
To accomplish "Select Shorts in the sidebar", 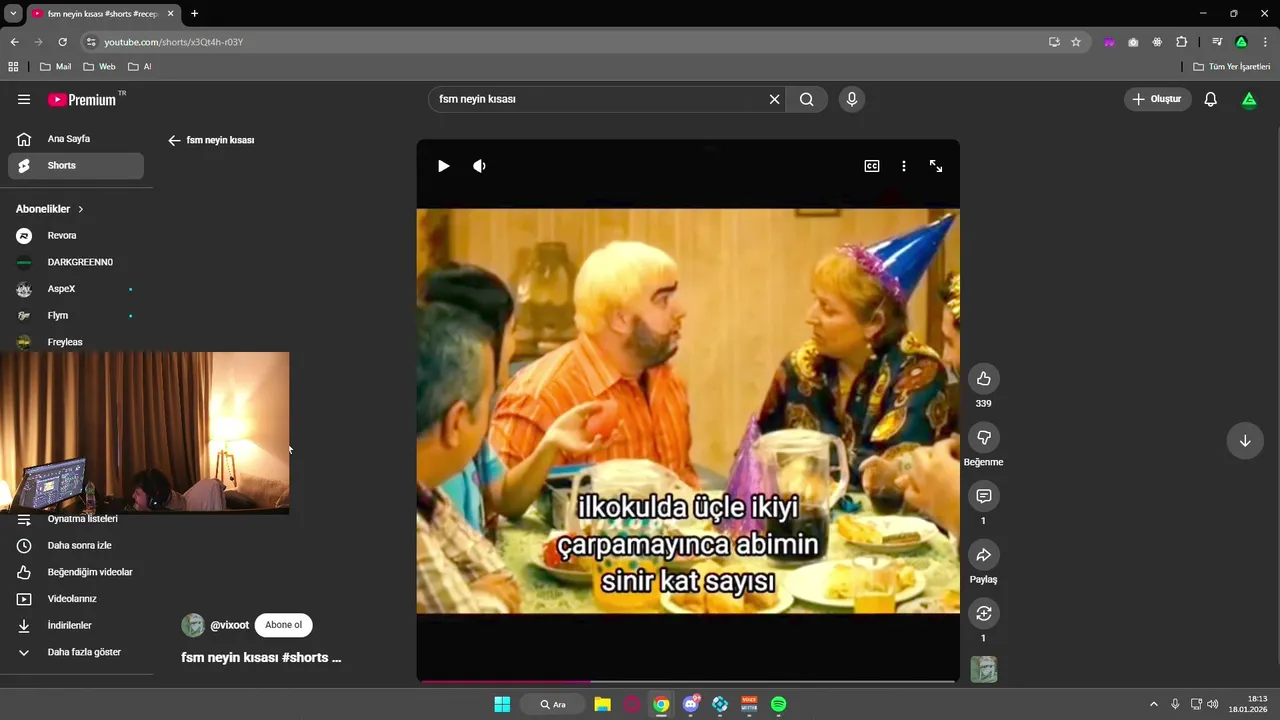I will (x=75, y=165).
